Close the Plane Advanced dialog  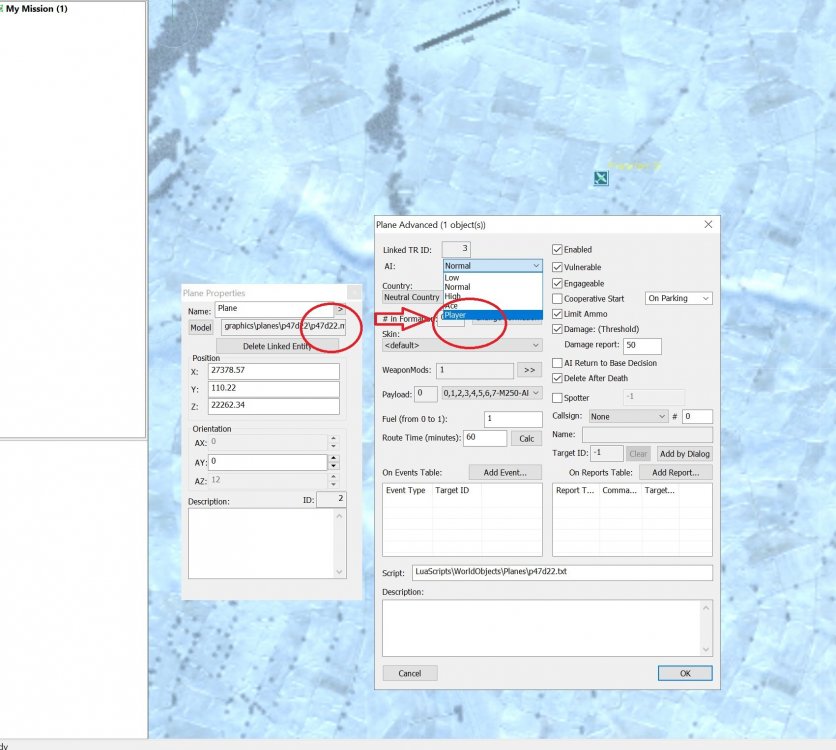point(708,225)
